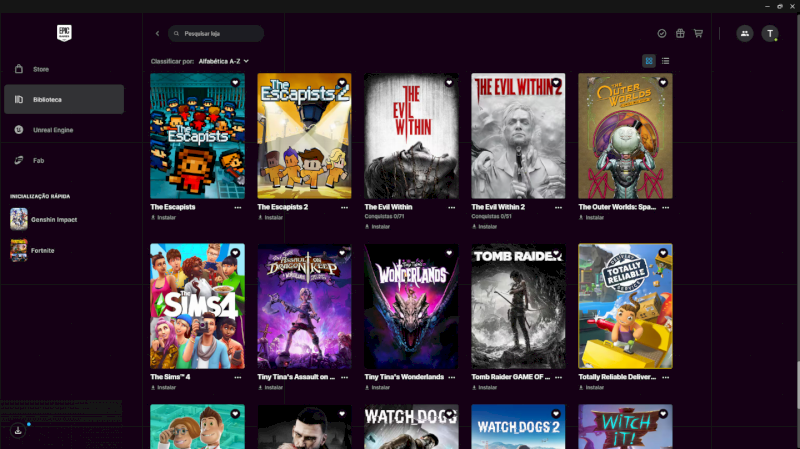The width and height of the screenshot is (800, 449).
Task: Open more options for Tomb Raider
Action: pos(559,378)
